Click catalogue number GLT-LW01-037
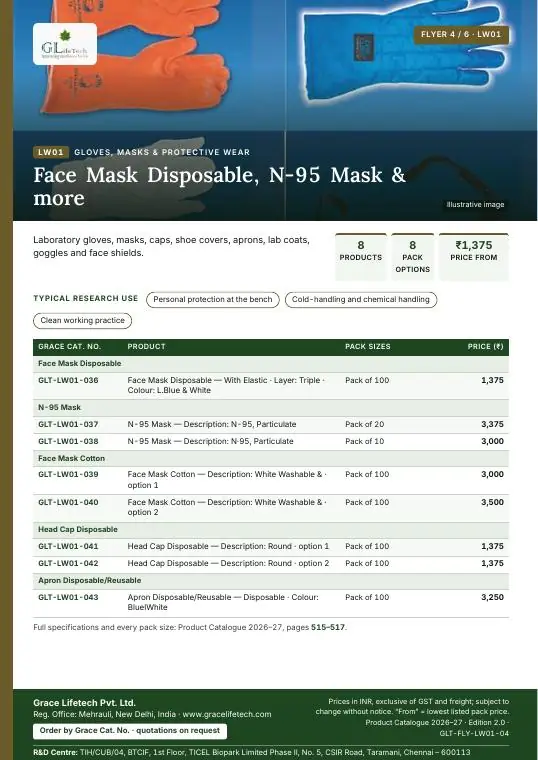The image size is (538, 760). point(68,425)
